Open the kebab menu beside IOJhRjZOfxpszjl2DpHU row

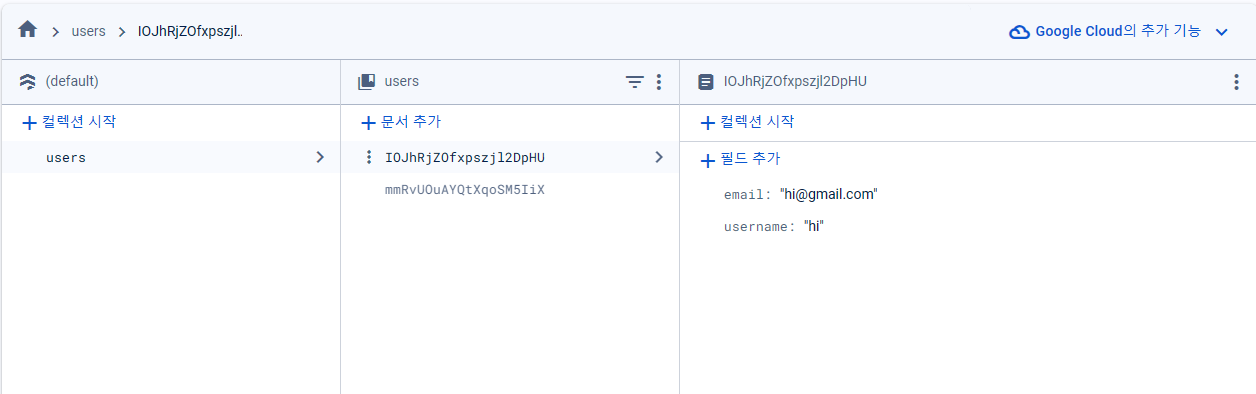click(368, 157)
